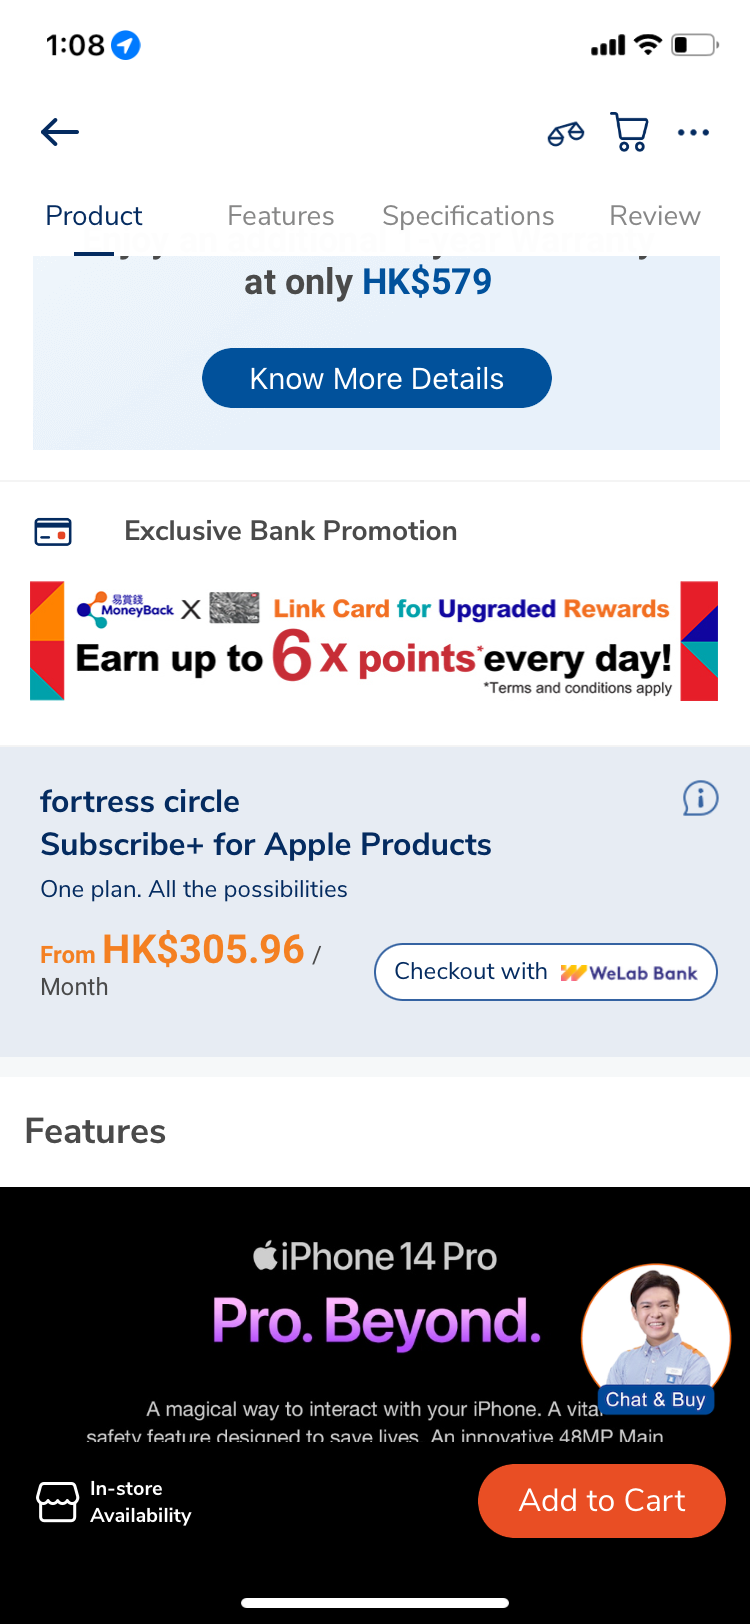Tap the location arrow in the status bar
Image resolution: width=750 pixels, height=1624 pixels.
coord(122,45)
